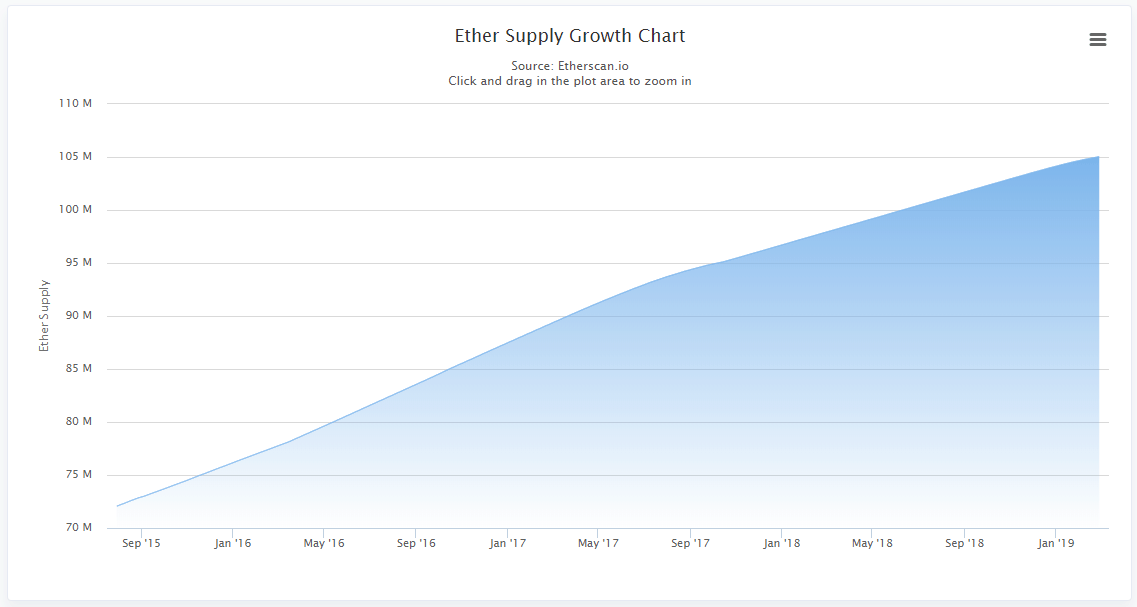This screenshot has width=1137, height=607.
Task: Click the area line's endpoint at 105 M
Action: (x=1099, y=157)
